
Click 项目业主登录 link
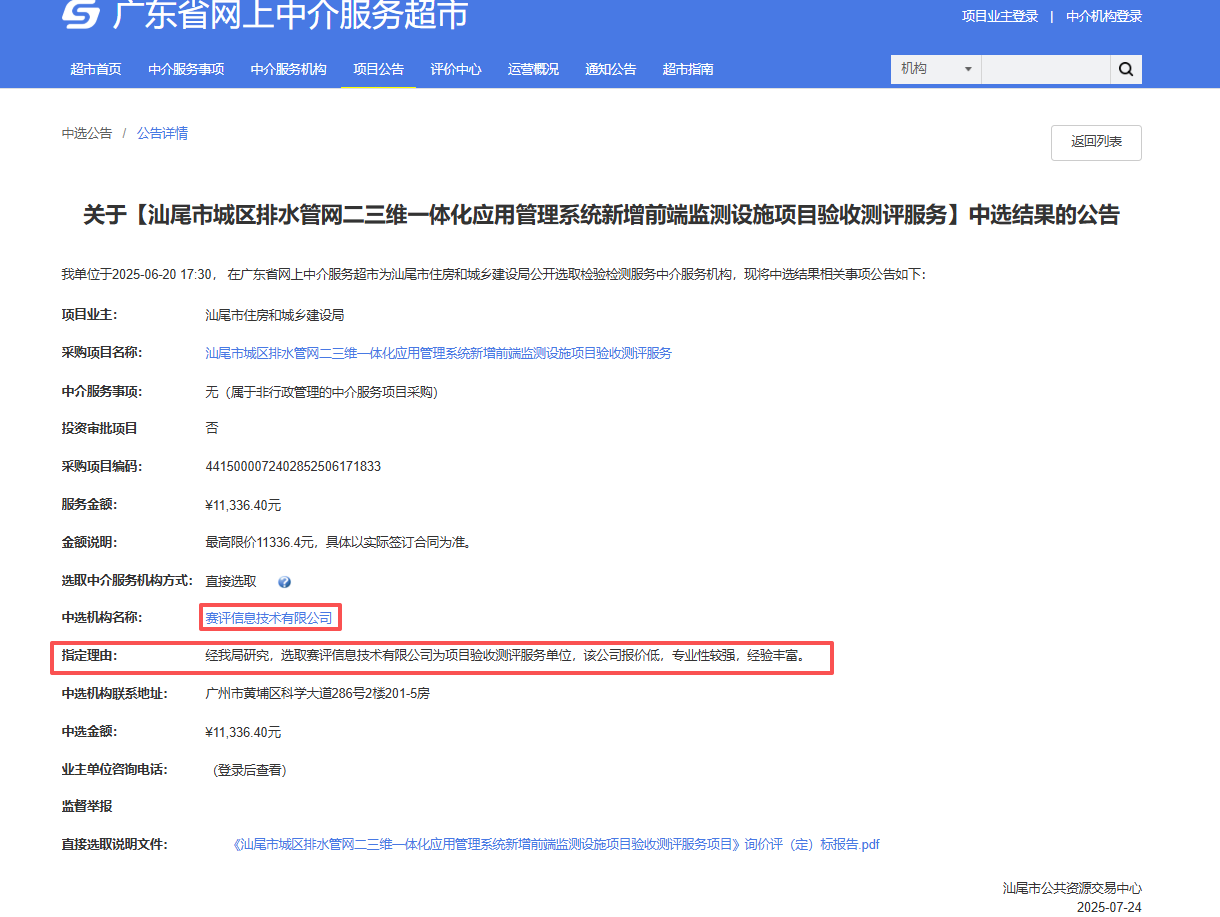click(1000, 16)
